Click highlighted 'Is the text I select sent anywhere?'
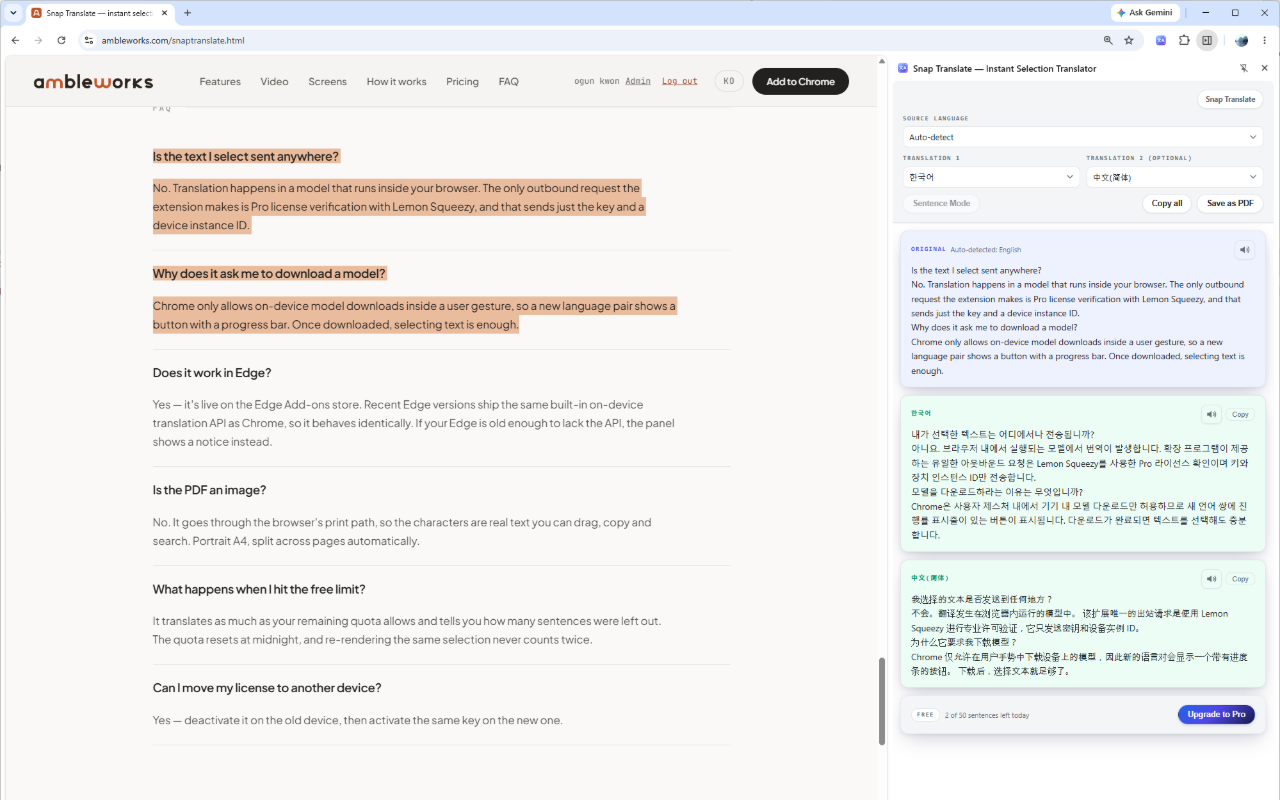Screen dimensions: 1280x800 pyautogui.click(x=246, y=156)
